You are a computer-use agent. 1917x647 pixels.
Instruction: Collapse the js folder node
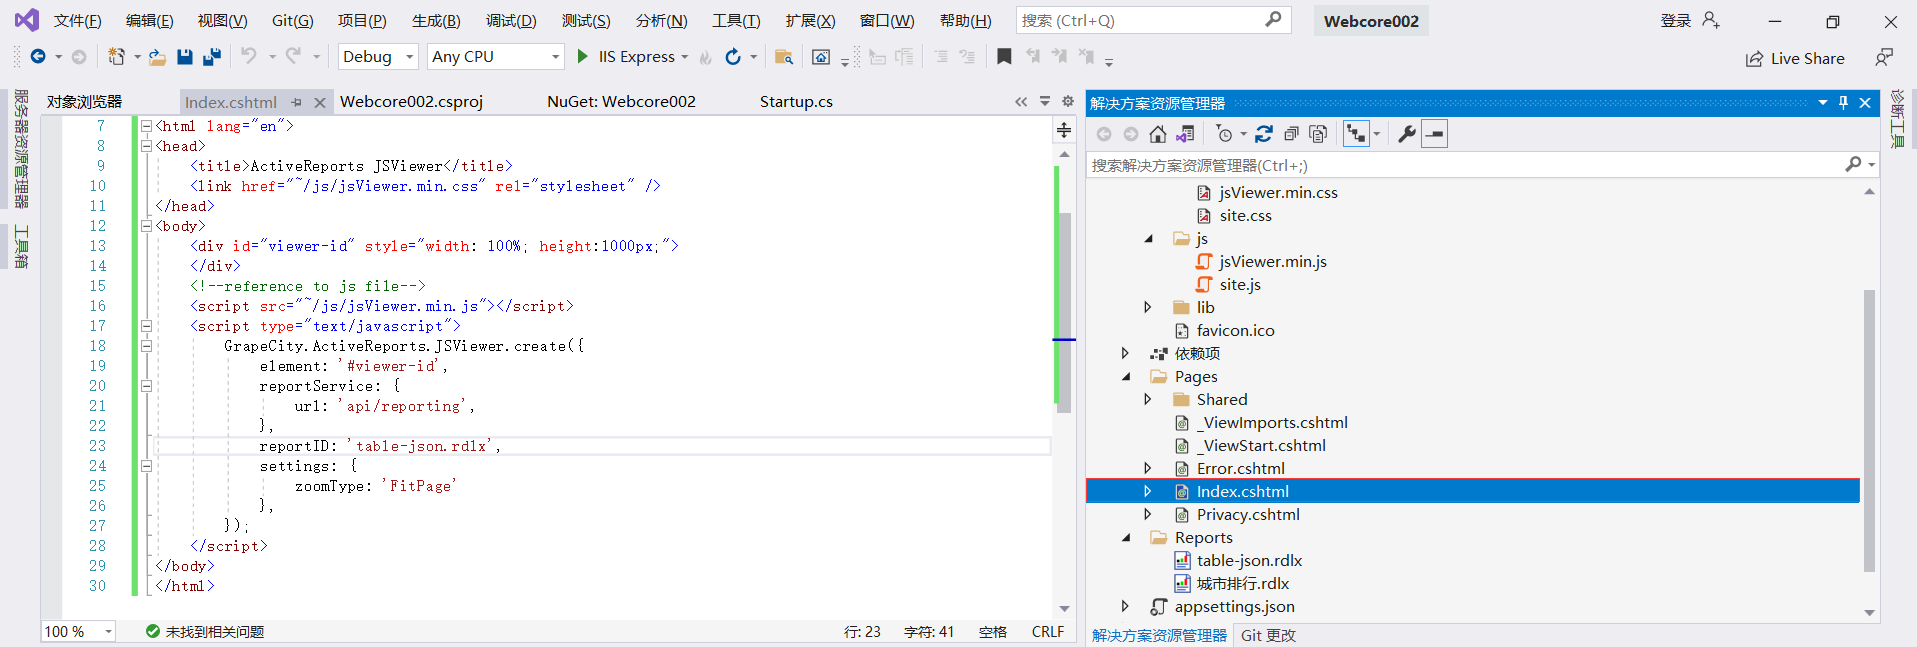pos(1148,239)
